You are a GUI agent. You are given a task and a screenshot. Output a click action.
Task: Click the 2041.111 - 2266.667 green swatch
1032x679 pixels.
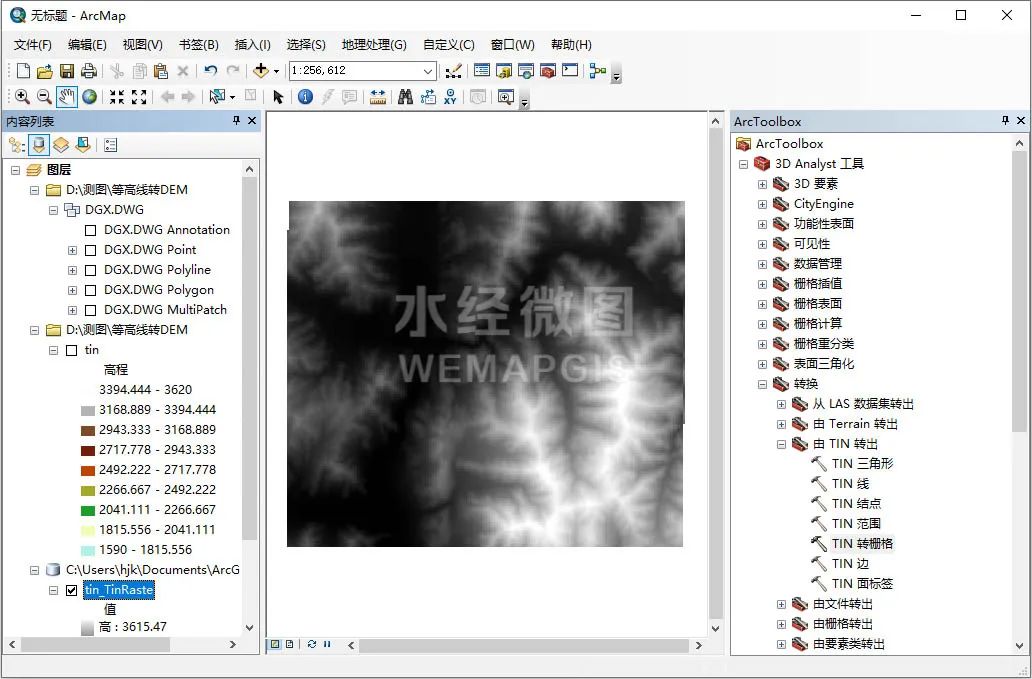click(x=88, y=510)
